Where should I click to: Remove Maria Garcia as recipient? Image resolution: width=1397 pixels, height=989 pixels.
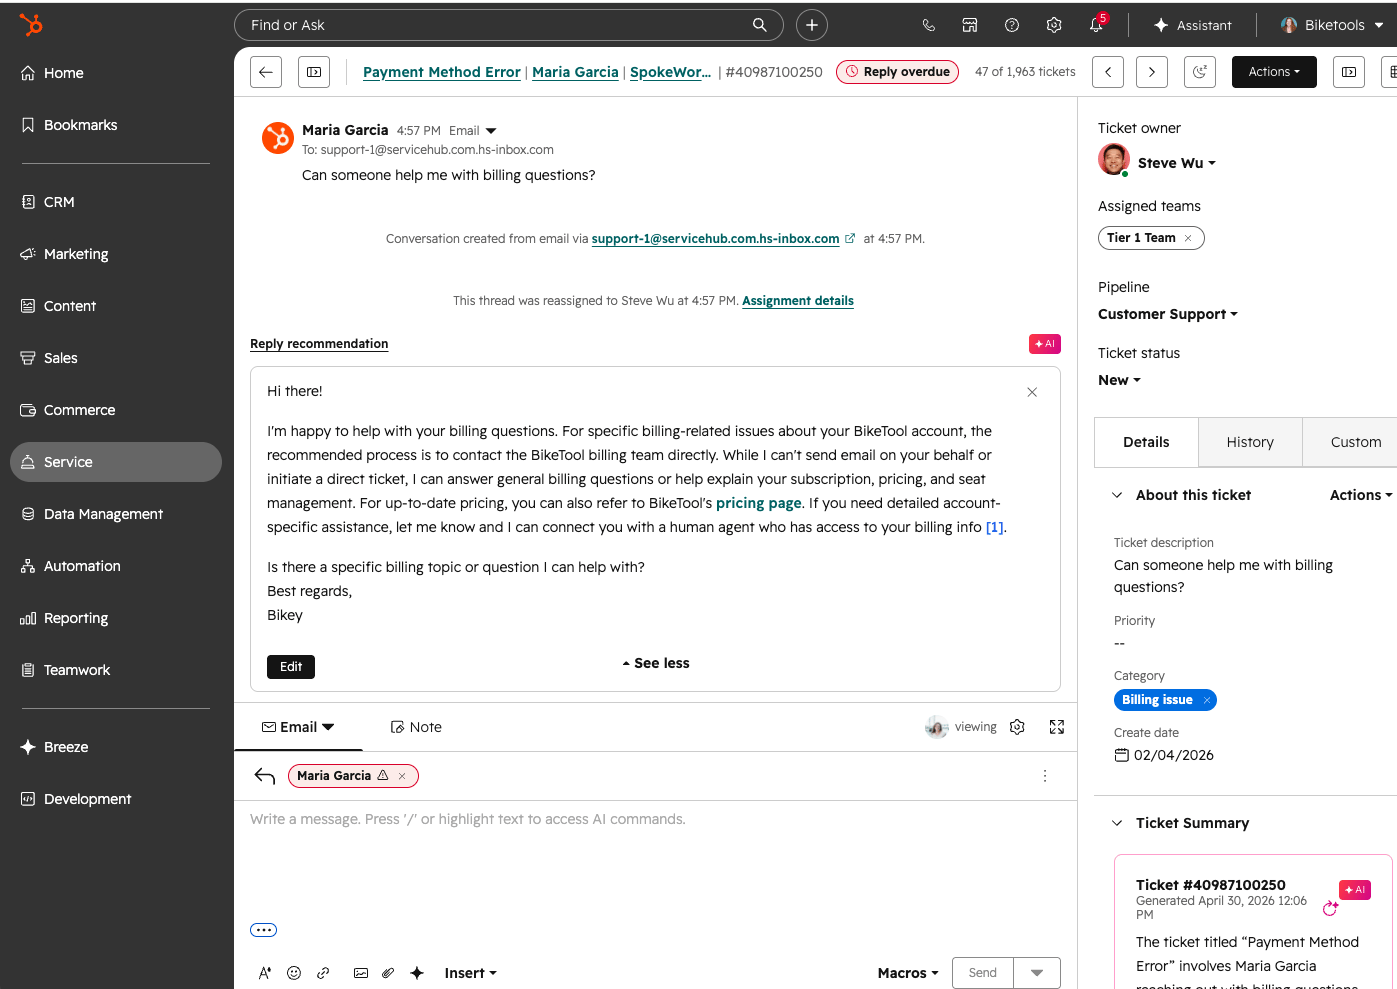402,776
